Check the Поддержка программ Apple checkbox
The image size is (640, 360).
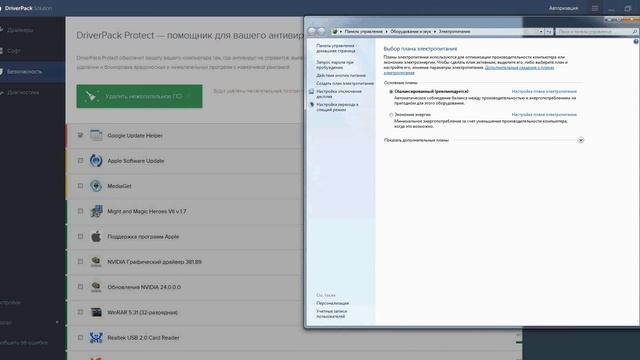click(x=80, y=236)
